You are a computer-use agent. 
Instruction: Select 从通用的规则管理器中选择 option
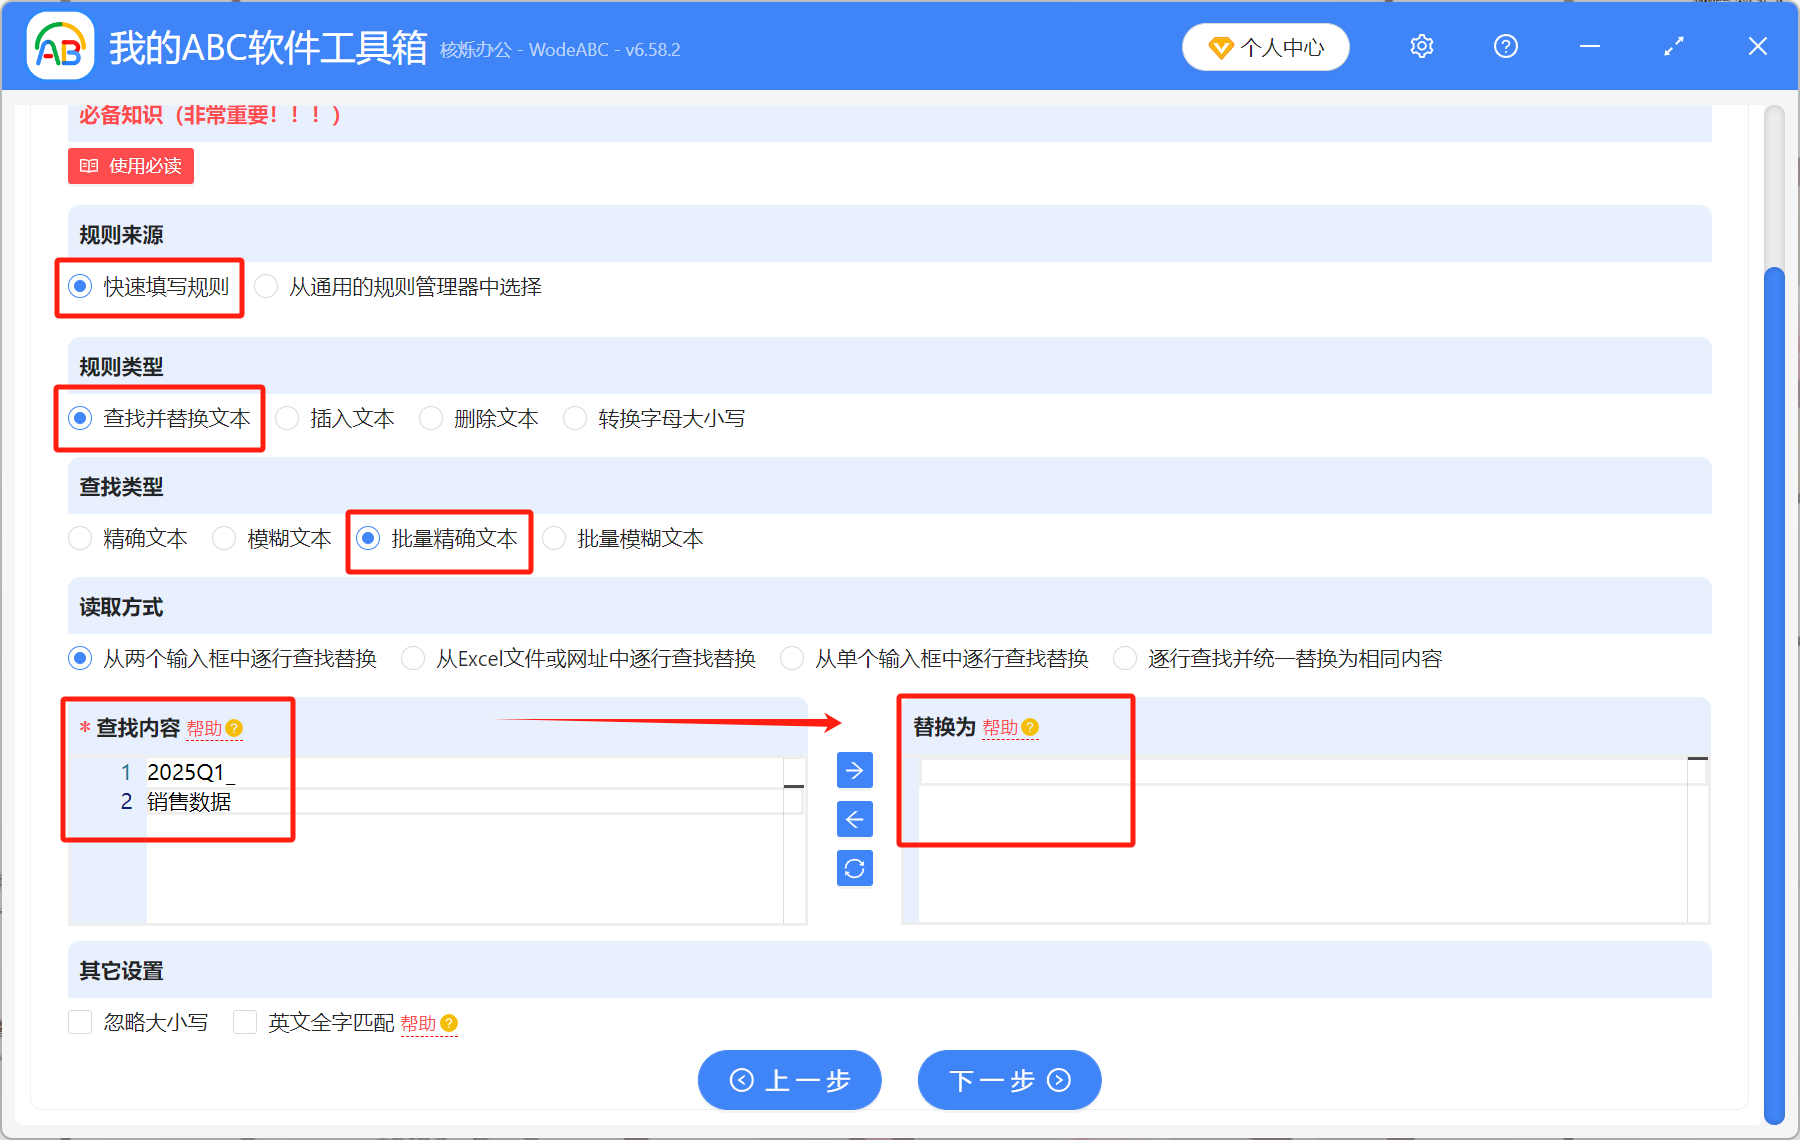pos(266,286)
